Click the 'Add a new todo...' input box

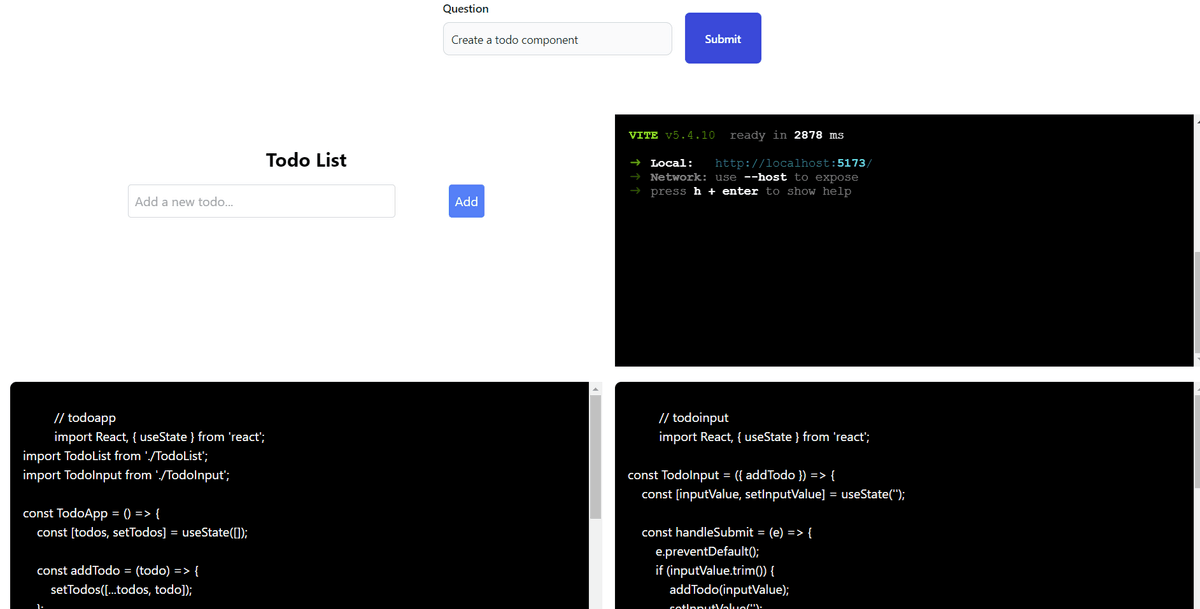(261, 201)
